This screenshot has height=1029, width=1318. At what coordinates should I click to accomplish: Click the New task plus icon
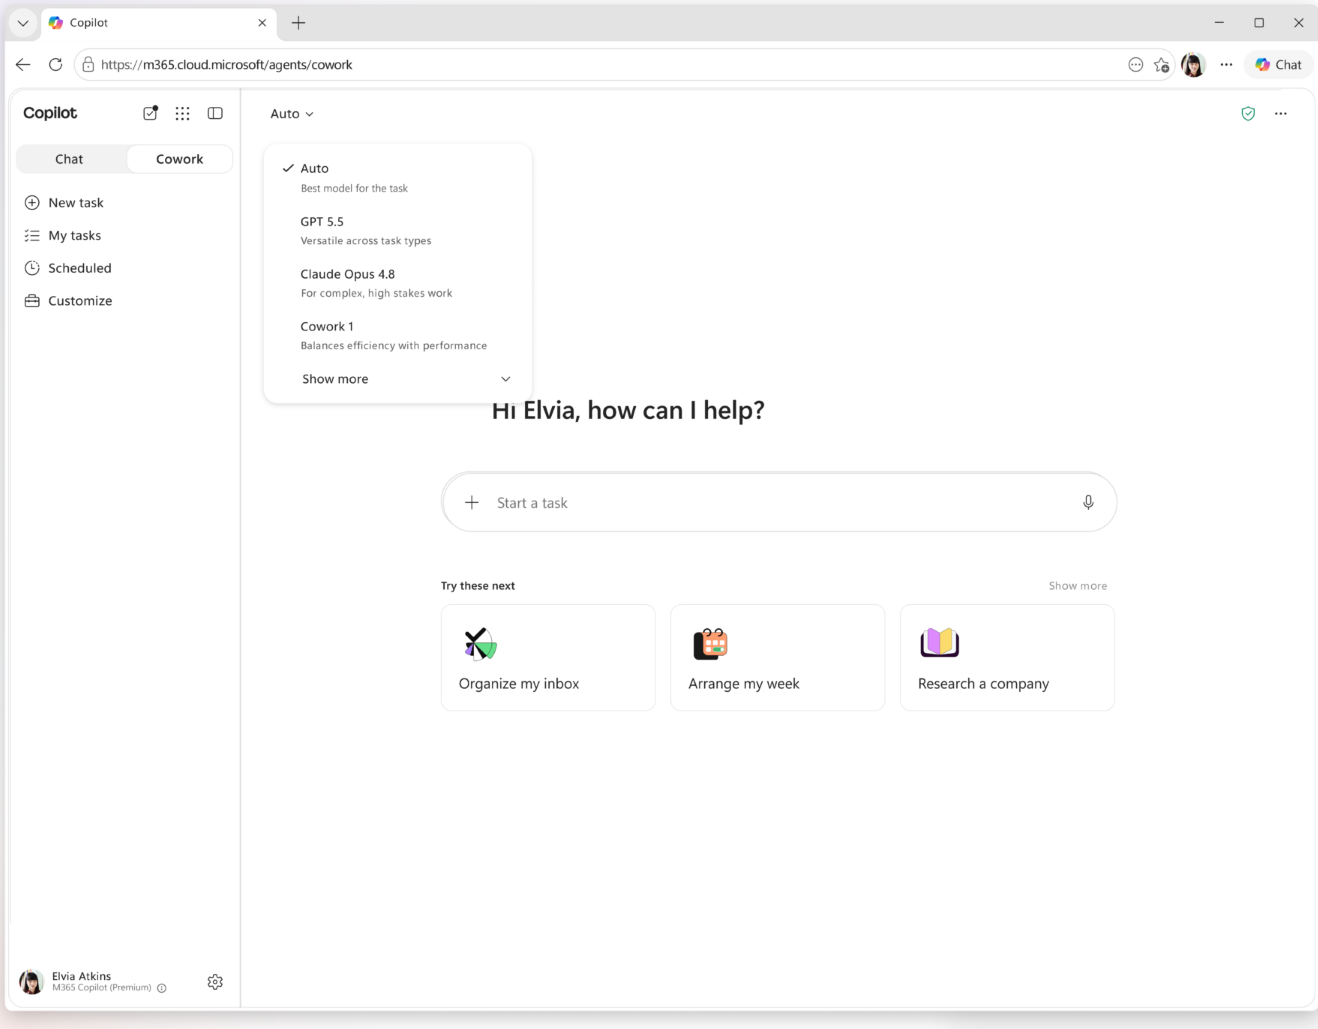(32, 202)
